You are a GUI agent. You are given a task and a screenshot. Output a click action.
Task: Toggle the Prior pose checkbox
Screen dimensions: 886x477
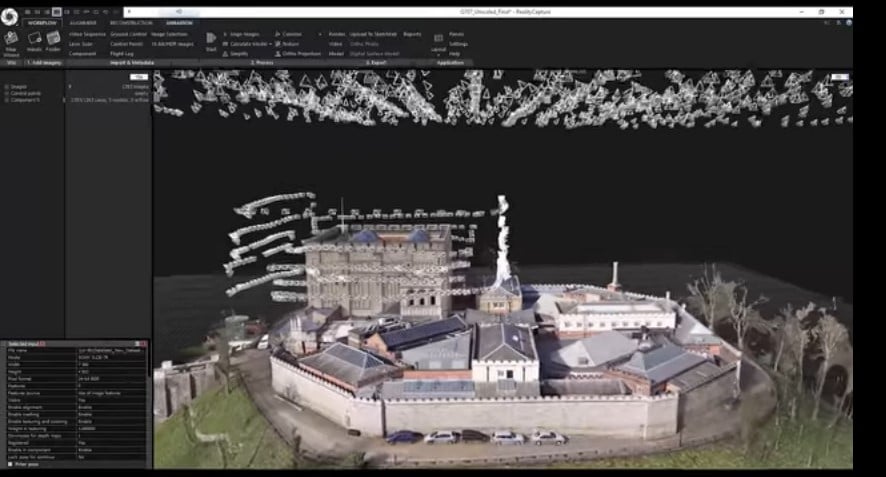tap(10, 464)
